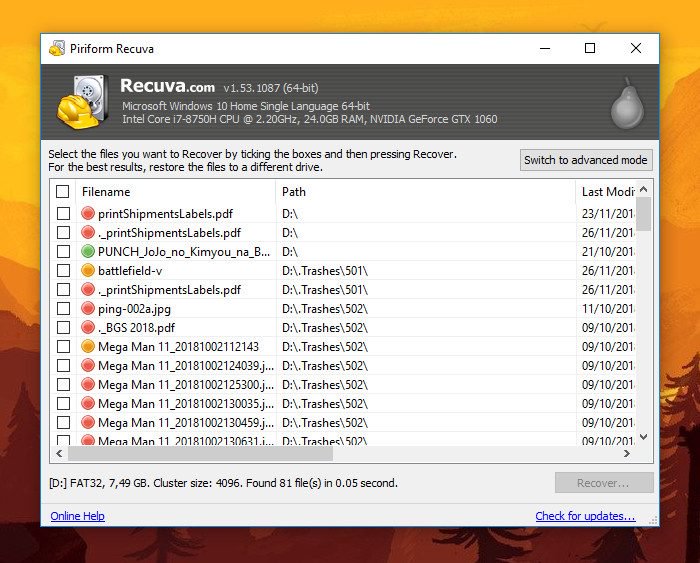This screenshot has height=563, width=700.
Task: Click red status dot for printShipmentsLabels.pdf
Action: 88,213
